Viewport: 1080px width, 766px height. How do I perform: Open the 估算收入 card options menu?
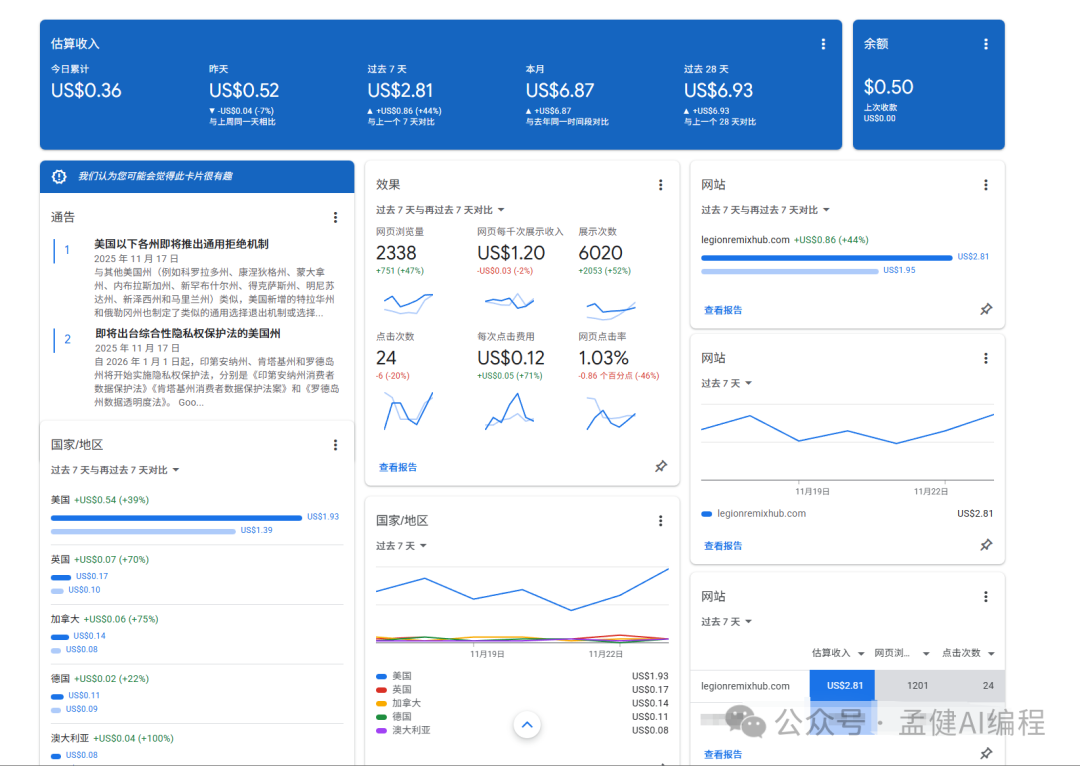point(823,43)
